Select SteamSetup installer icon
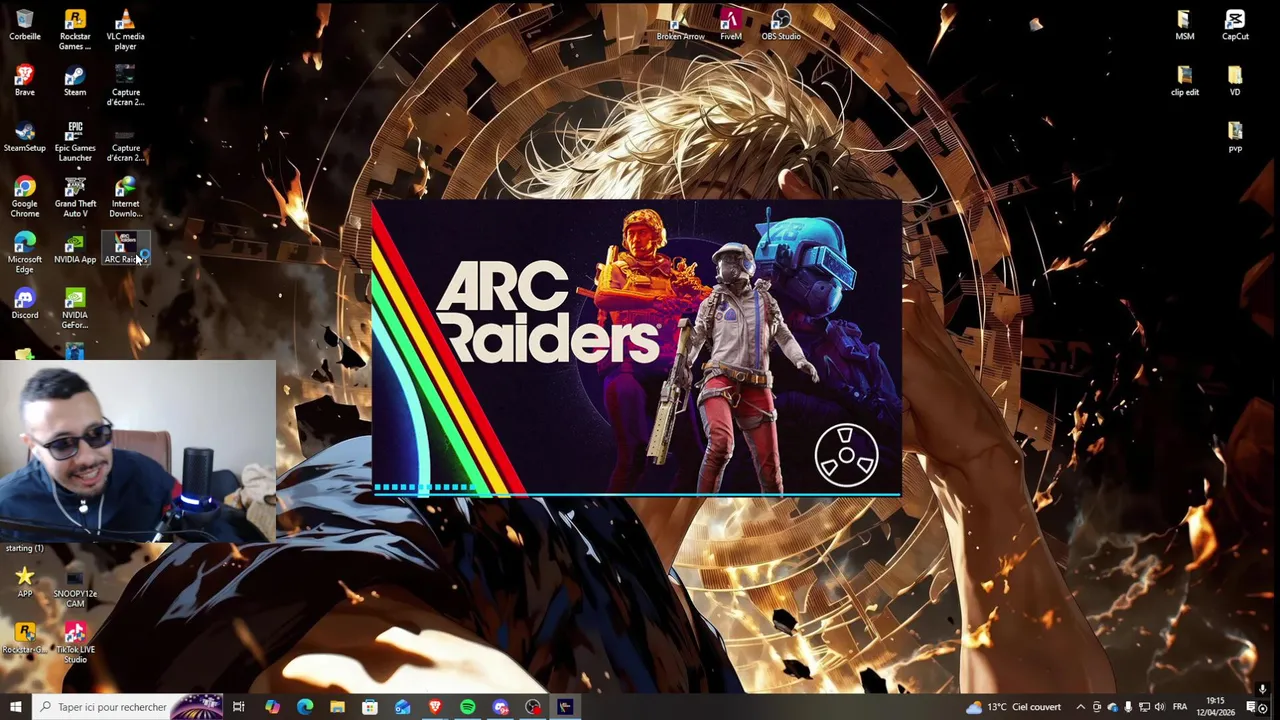The height and width of the screenshot is (720, 1280). click(25, 137)
